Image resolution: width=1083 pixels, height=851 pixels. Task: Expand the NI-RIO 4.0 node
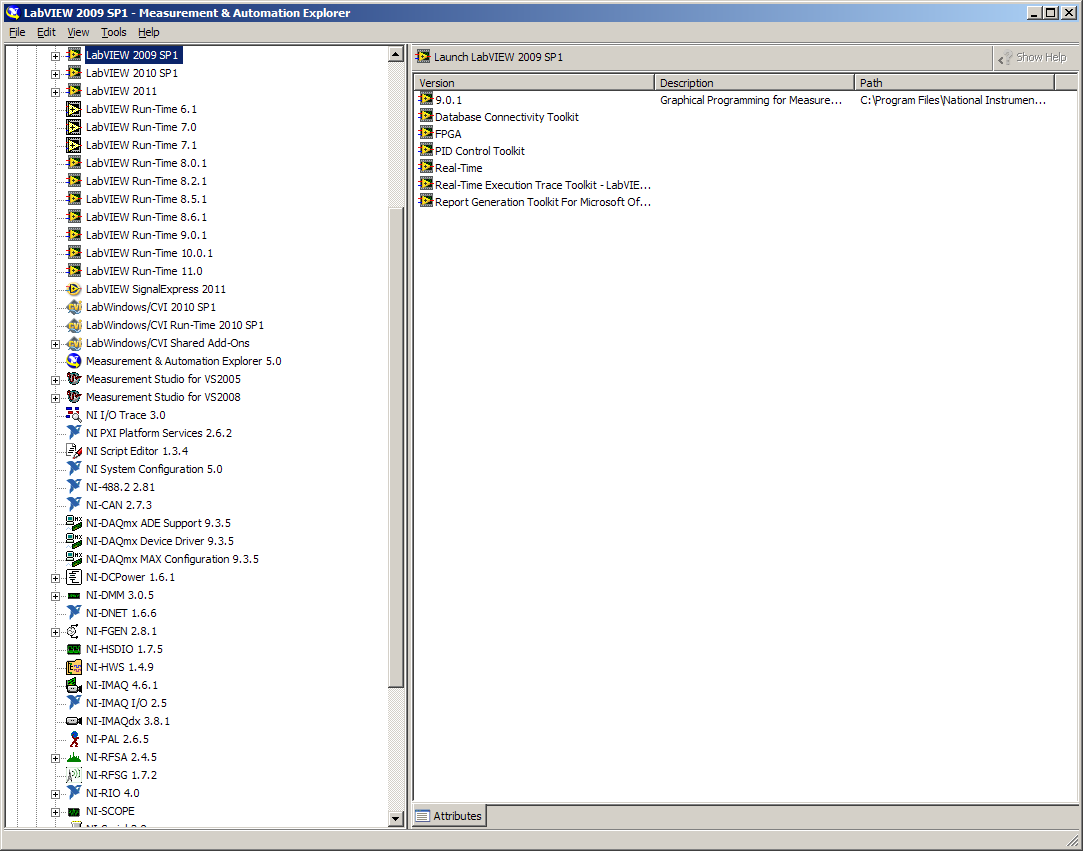click(55, 794)
